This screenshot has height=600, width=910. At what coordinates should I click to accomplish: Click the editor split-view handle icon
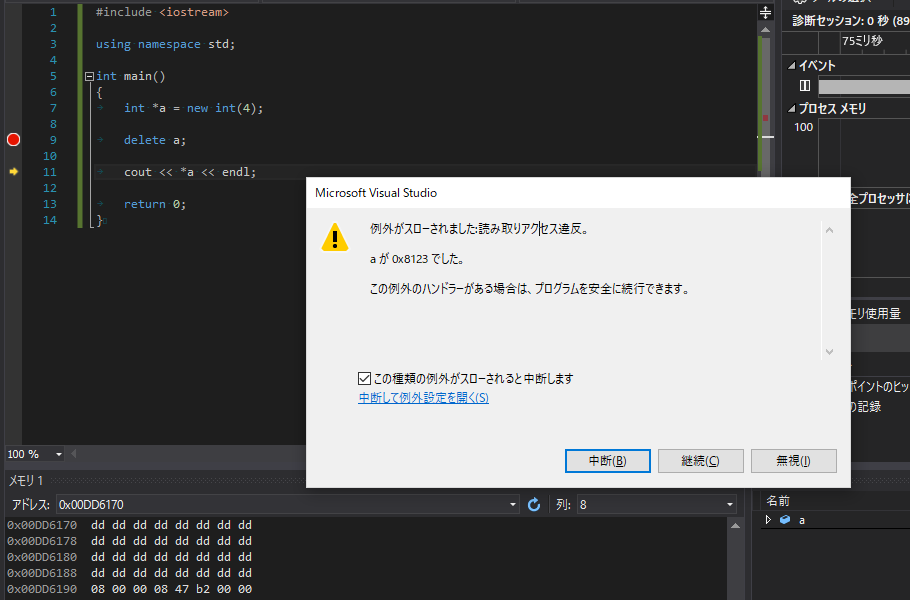tap(765, 12)
